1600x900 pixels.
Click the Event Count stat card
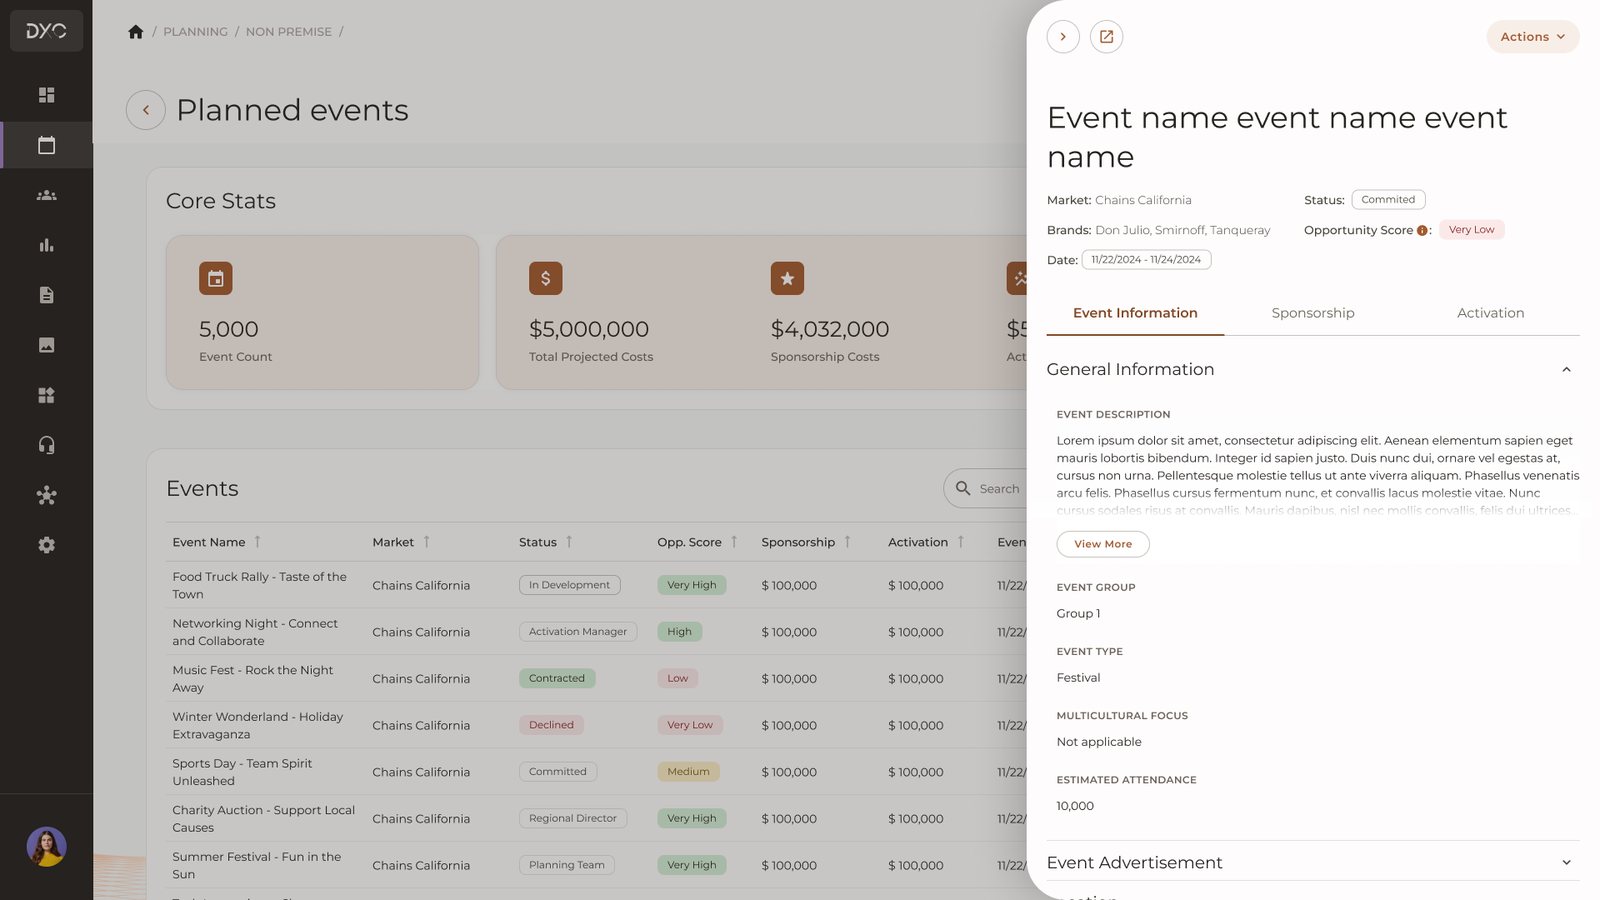(x=322, y=312)
